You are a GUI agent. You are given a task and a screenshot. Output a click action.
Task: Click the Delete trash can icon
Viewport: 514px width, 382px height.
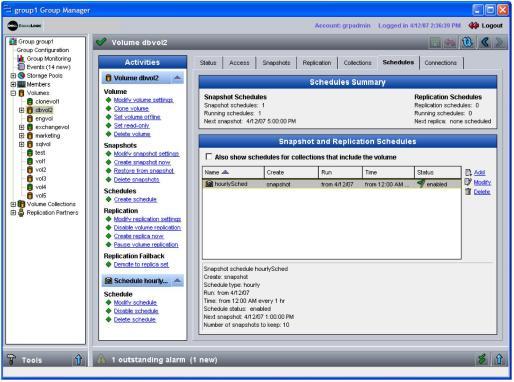468,191
